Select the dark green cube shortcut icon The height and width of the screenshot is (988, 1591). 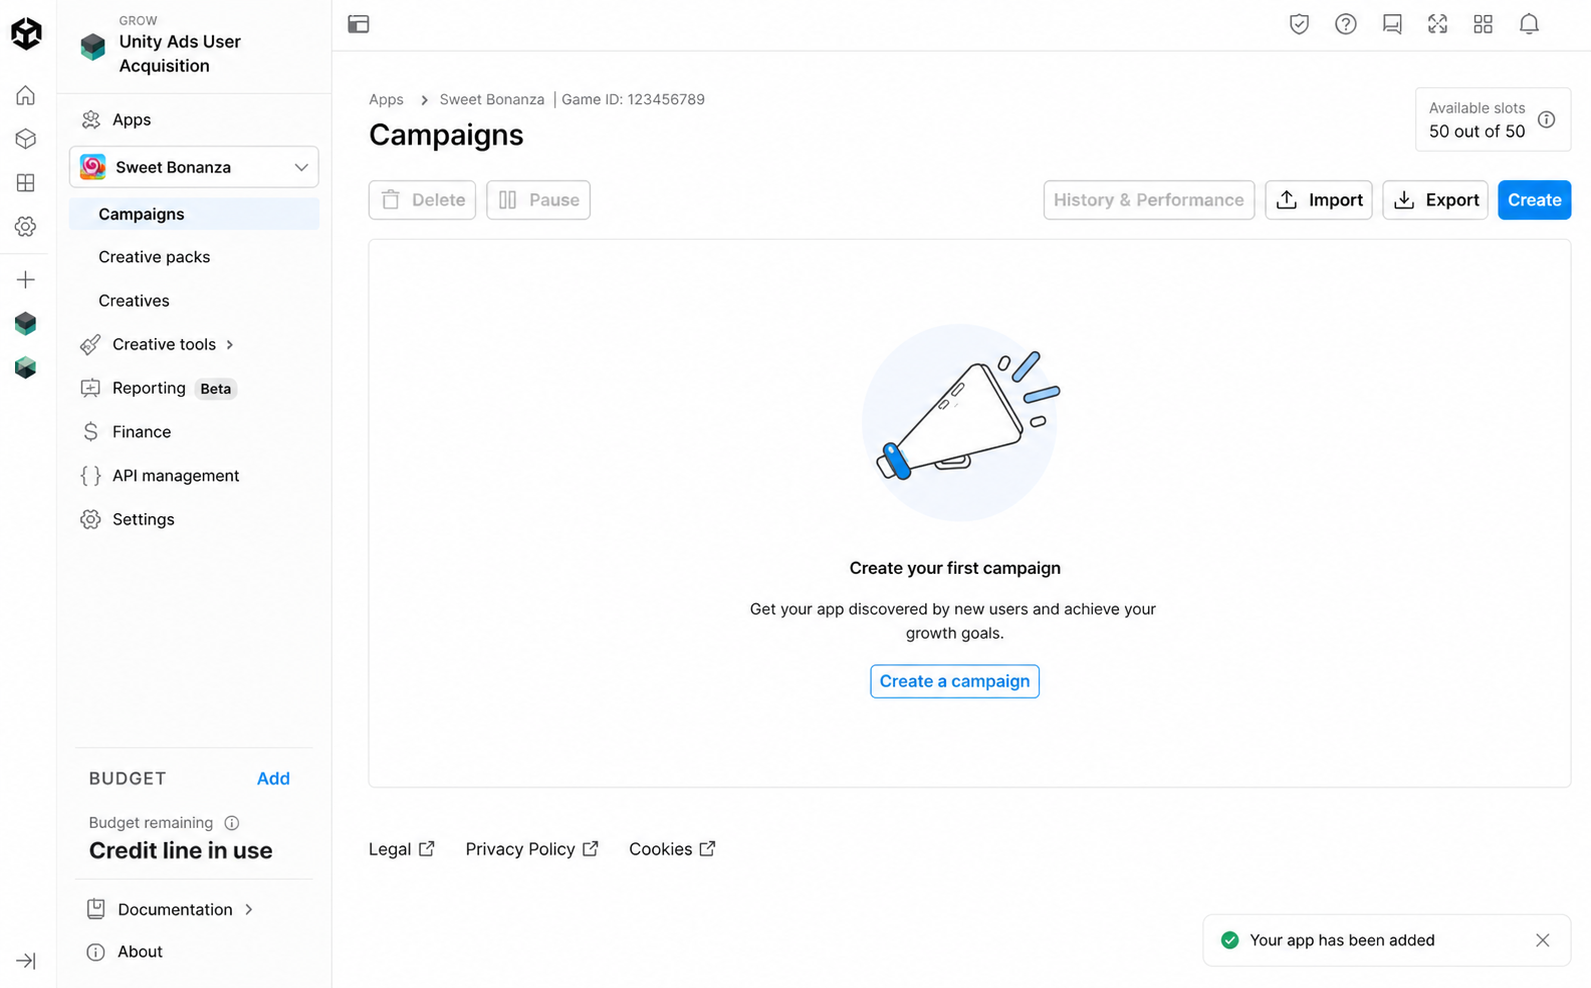pos(26,323)
